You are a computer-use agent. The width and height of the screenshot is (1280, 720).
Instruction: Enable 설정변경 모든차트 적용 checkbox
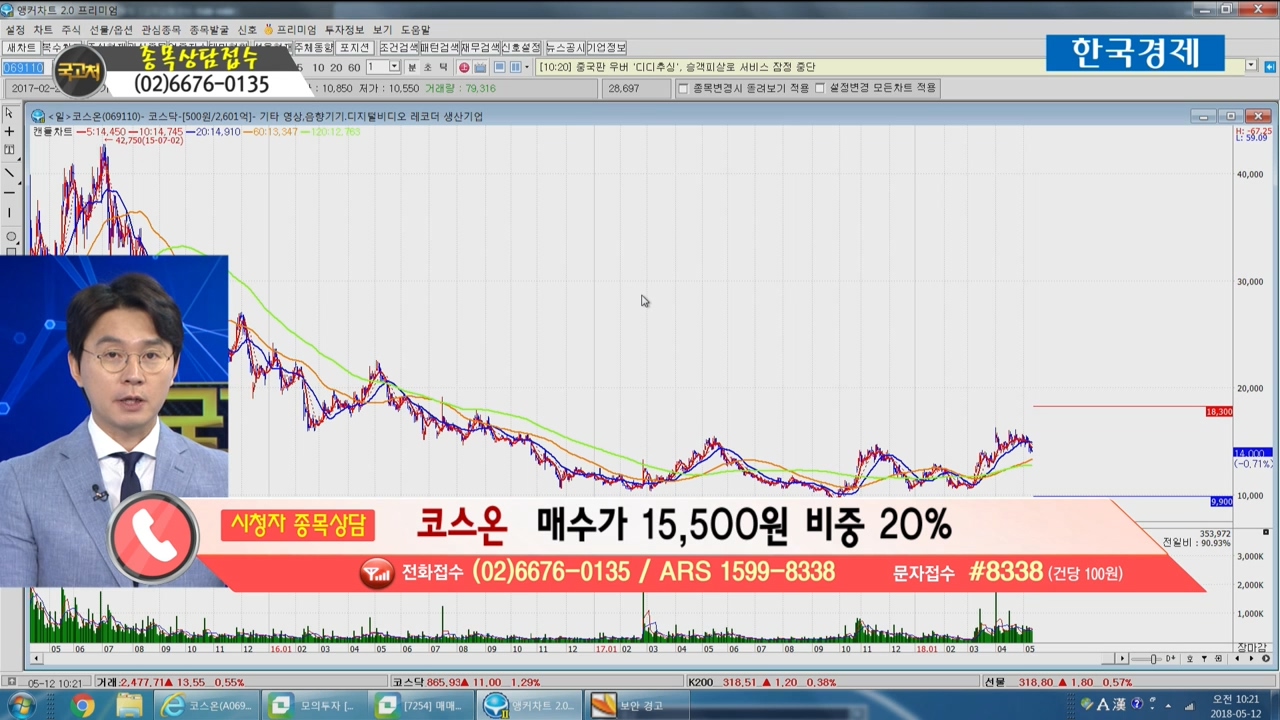(x=820, y=88)
